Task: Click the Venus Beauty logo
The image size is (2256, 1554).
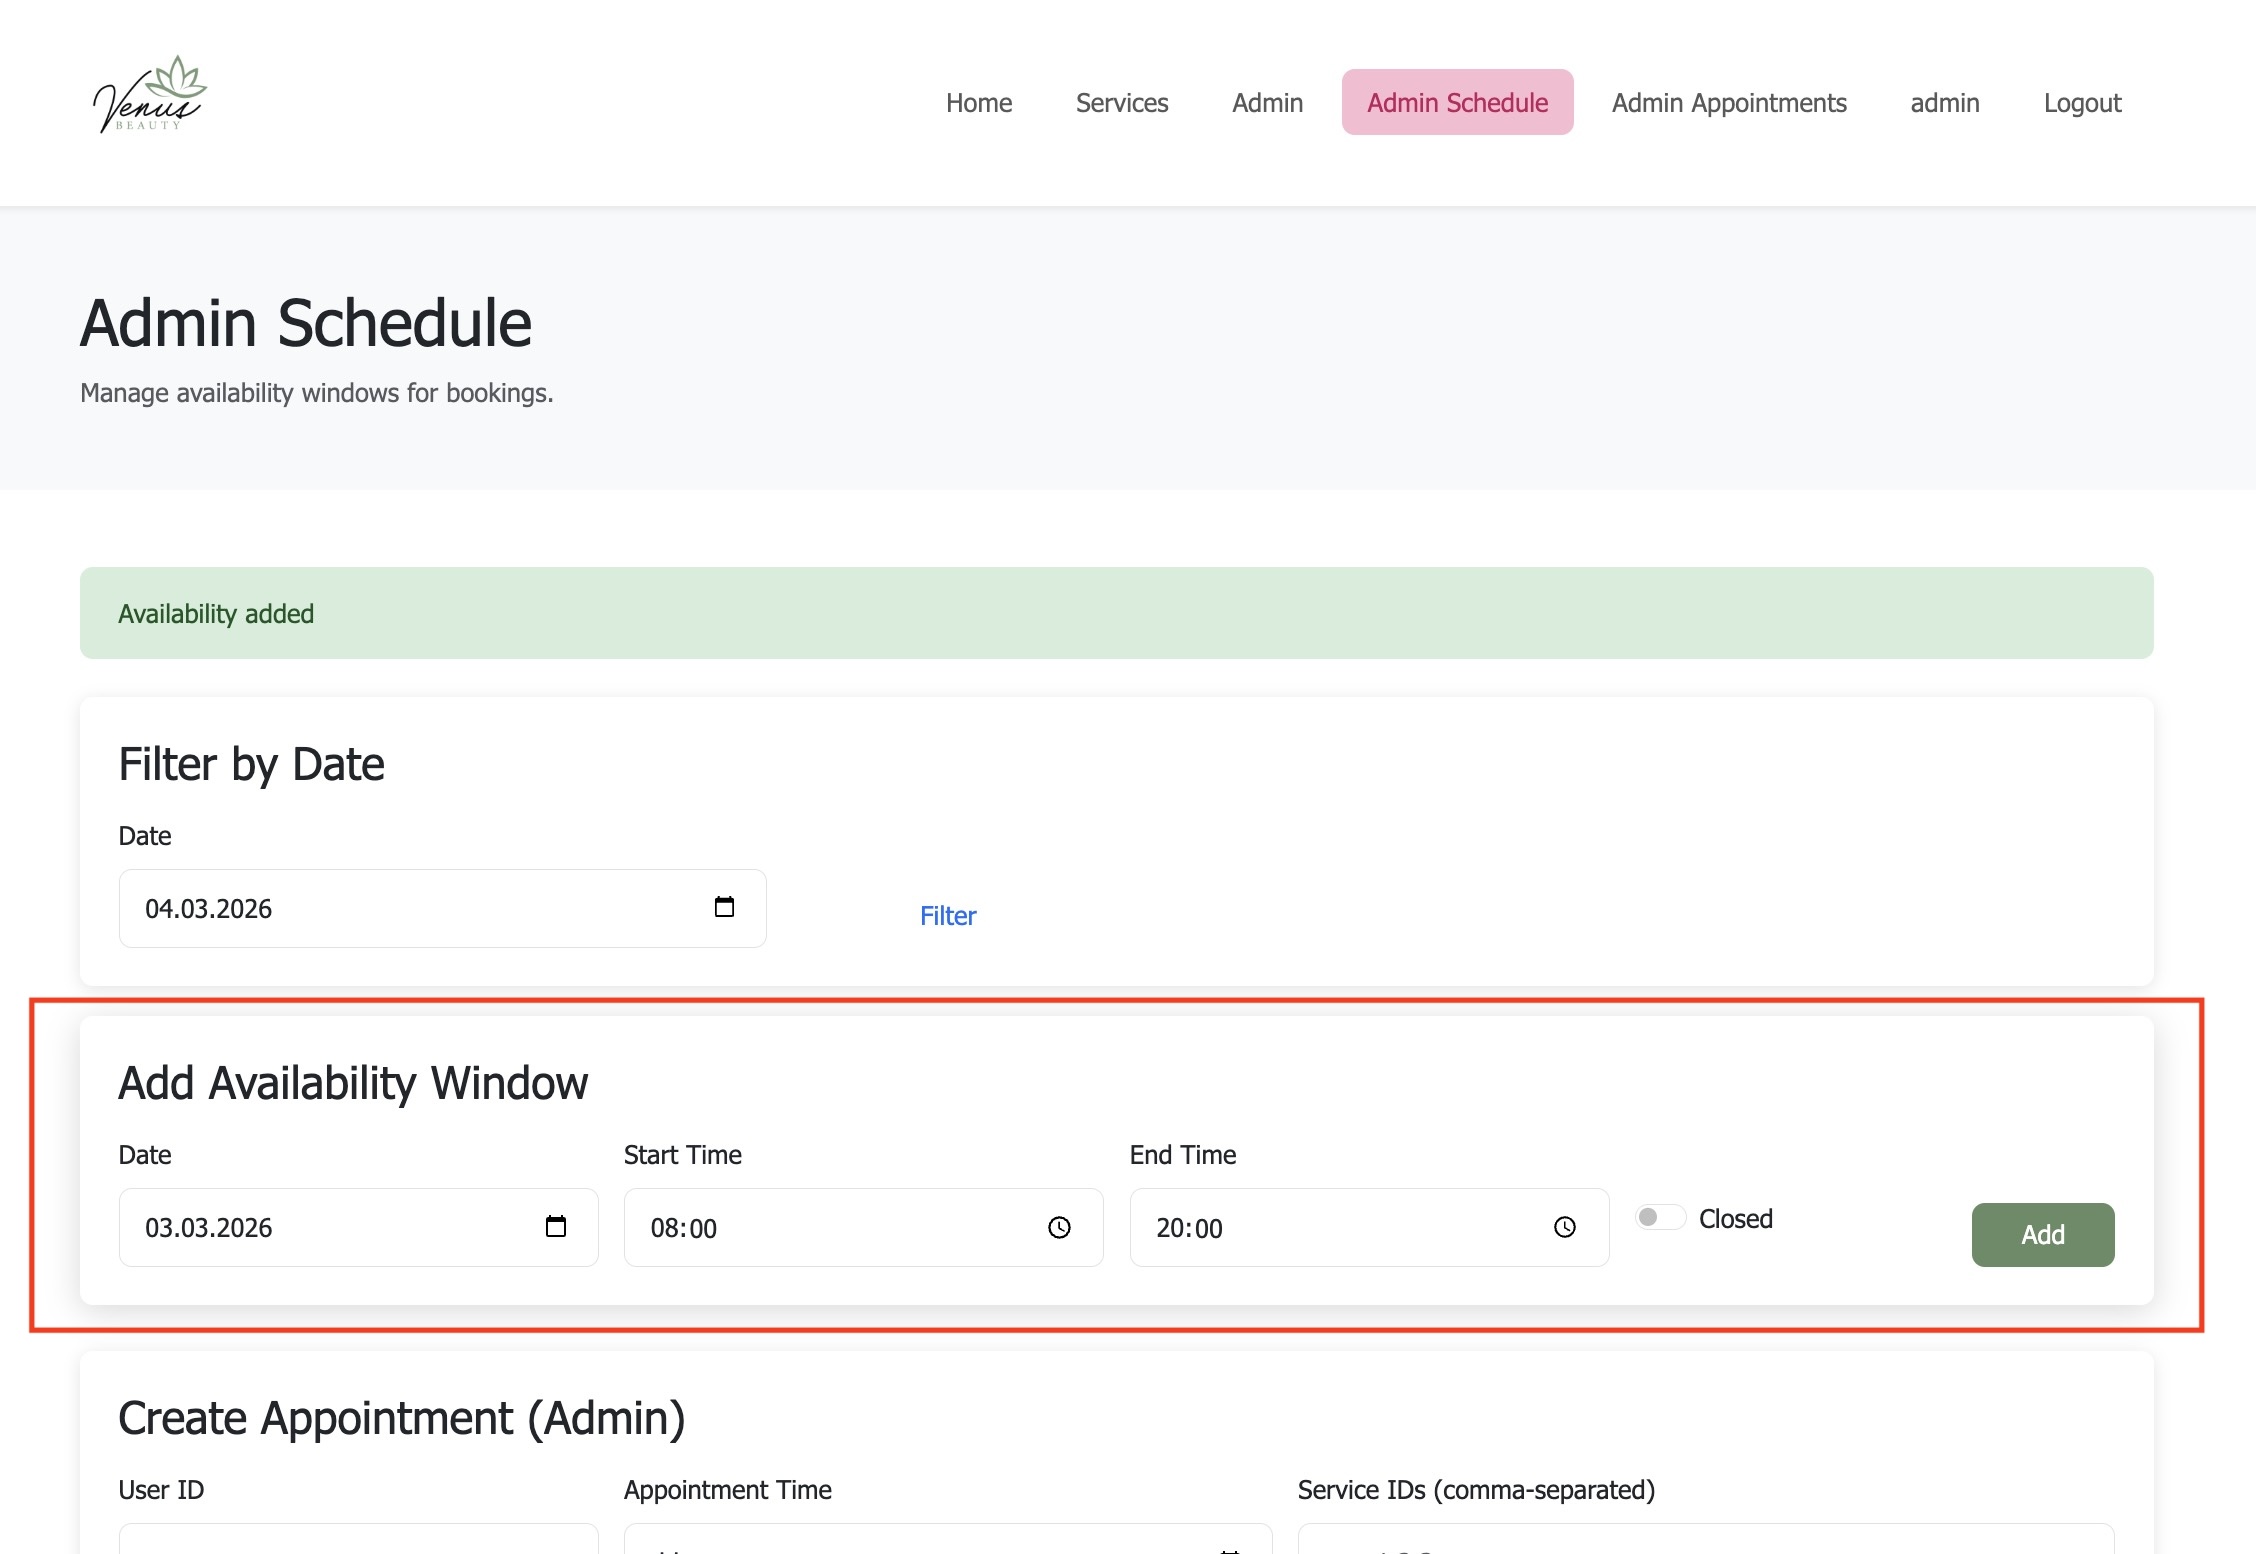Action: [149, 96]
